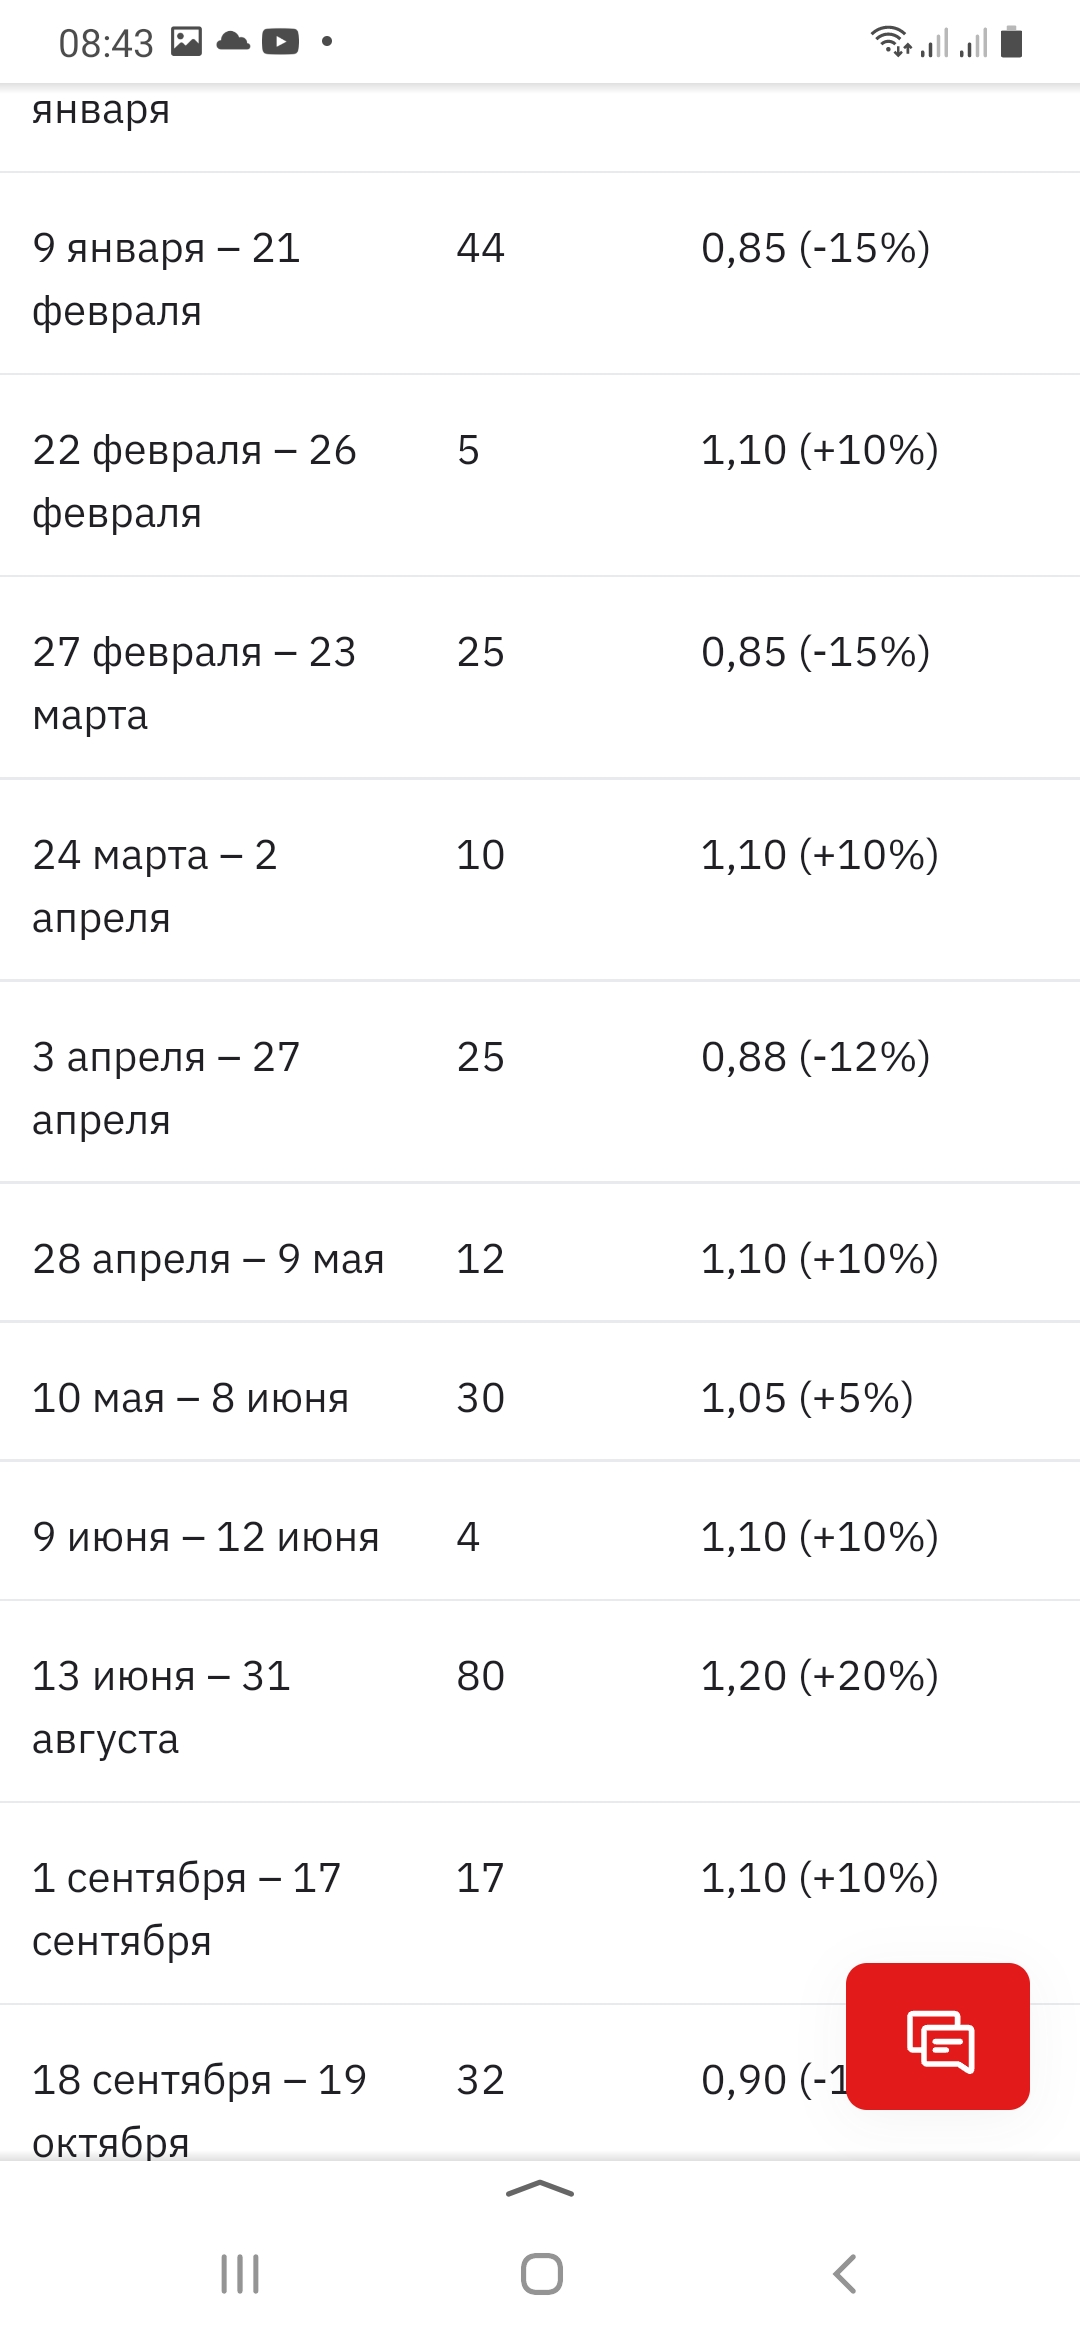The width and height of the screenshot is (1080, 2340).
Task: Tap the 0,88 (-12%) coefficient value
Action: point(815,1057)
